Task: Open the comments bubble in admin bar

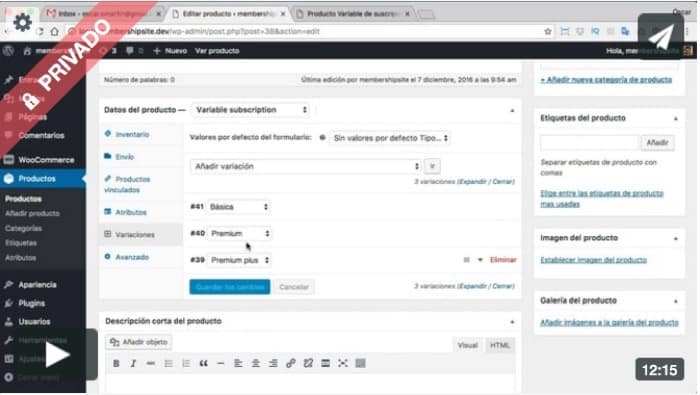Action: [130, 50]
